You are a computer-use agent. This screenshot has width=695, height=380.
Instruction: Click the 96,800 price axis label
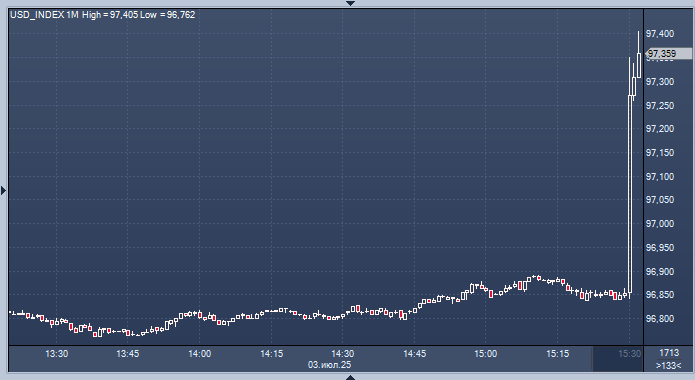(660, 318)
